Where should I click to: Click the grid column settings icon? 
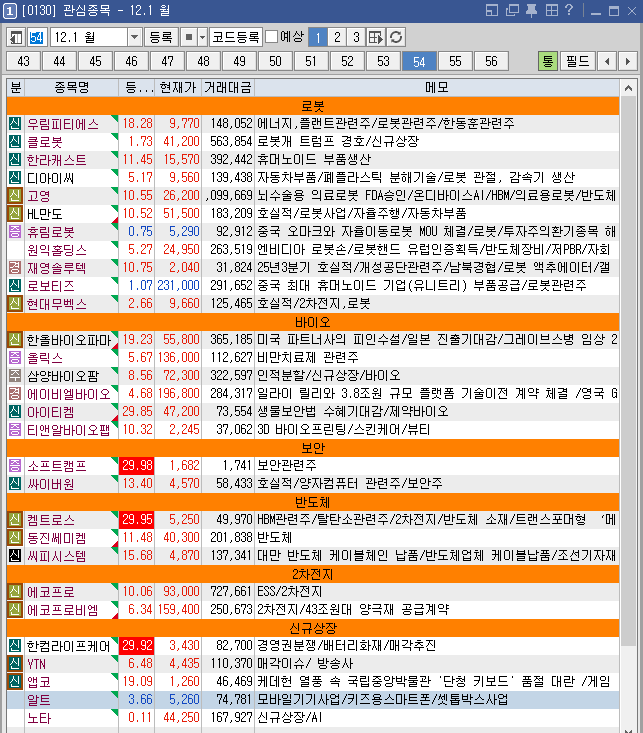pos(376,37)
